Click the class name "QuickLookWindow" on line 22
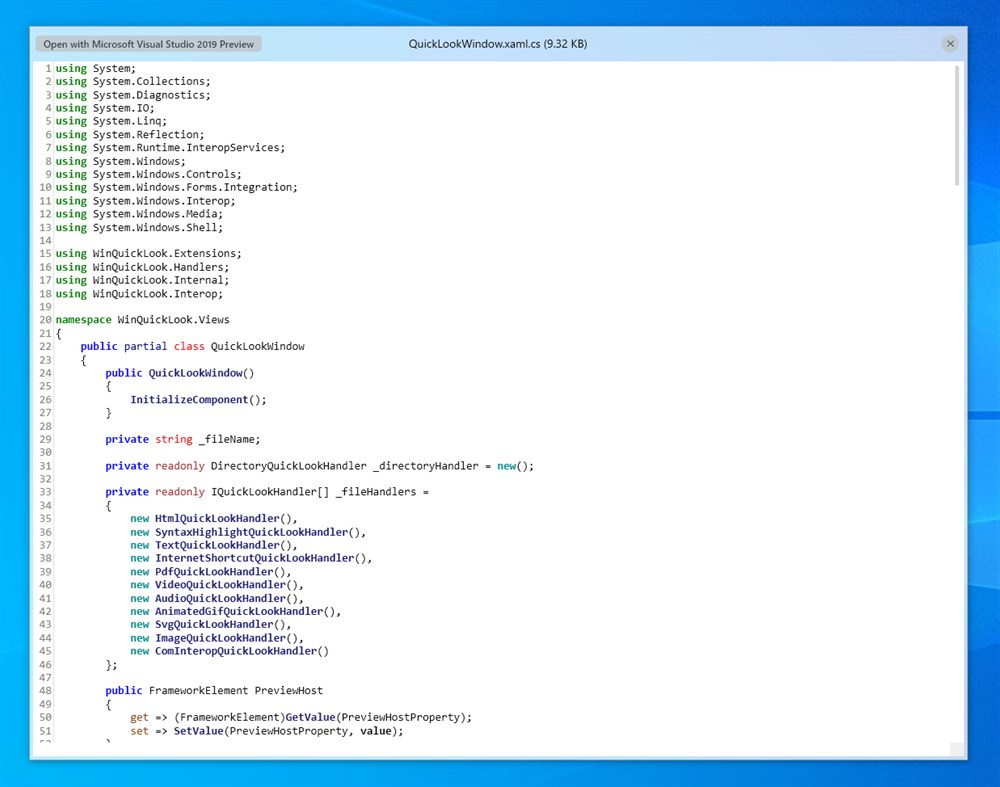The height and width of the screenshot is (787, 1000). click(x=257, y=346)
